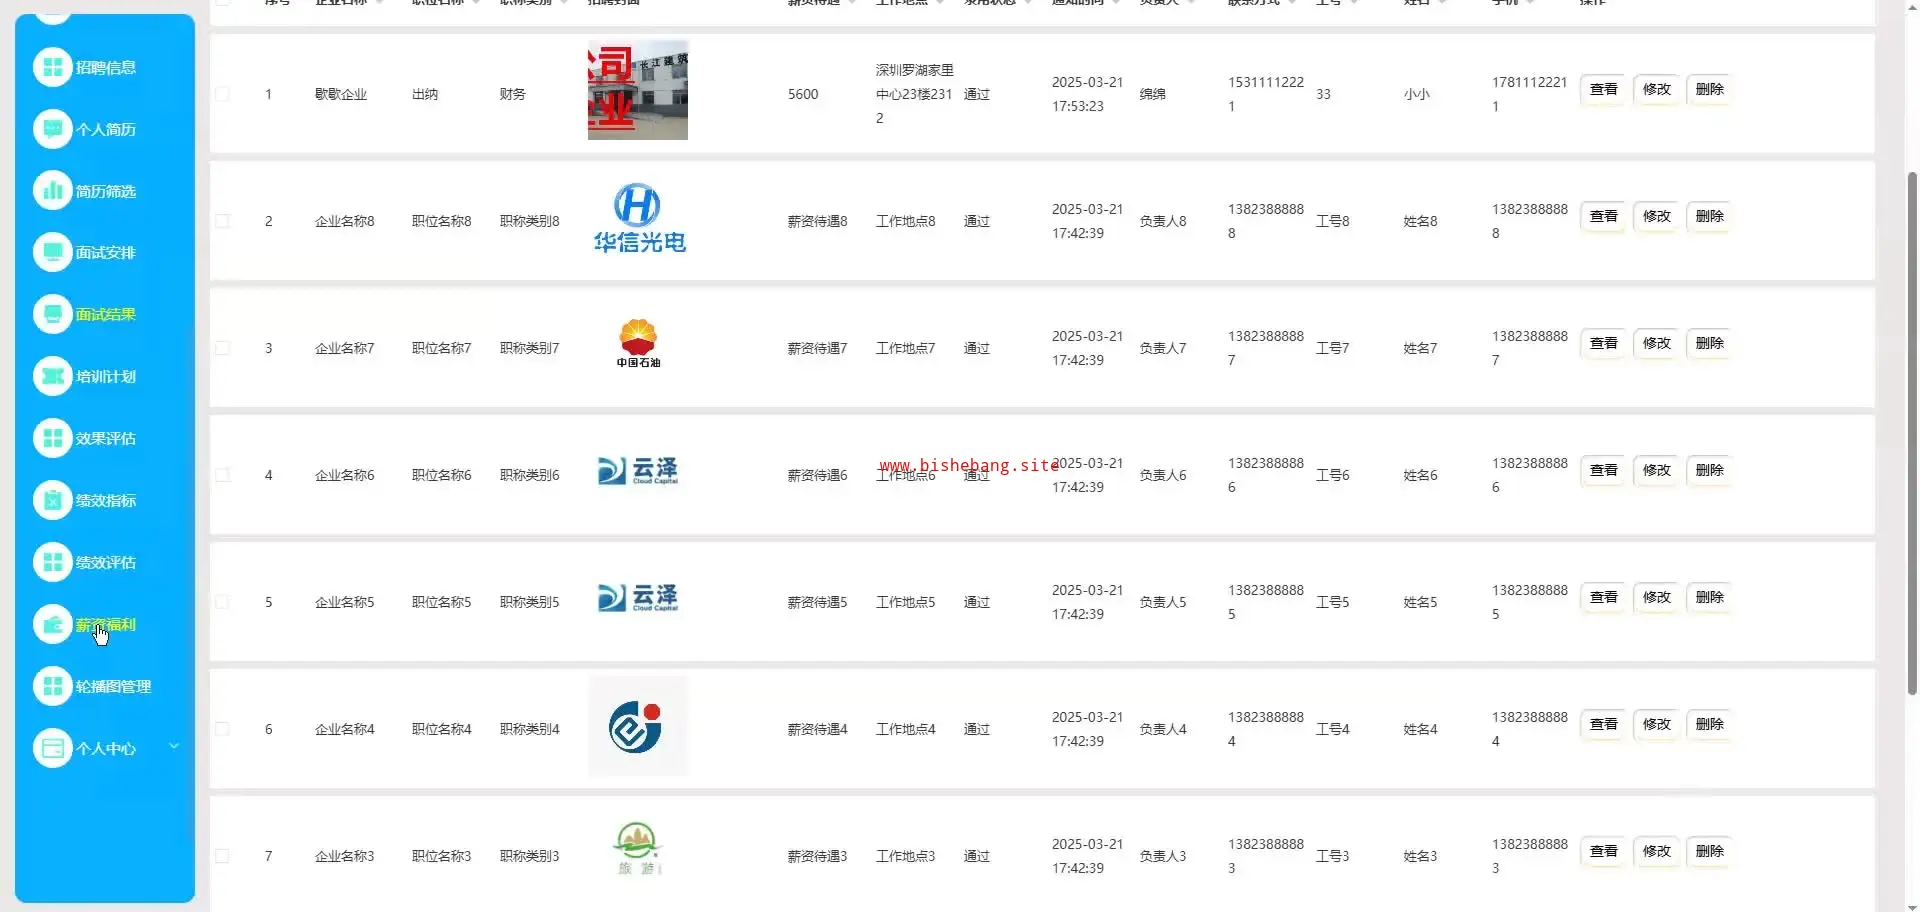Select the checkbox for row 企业名称8

coord(222,221)
